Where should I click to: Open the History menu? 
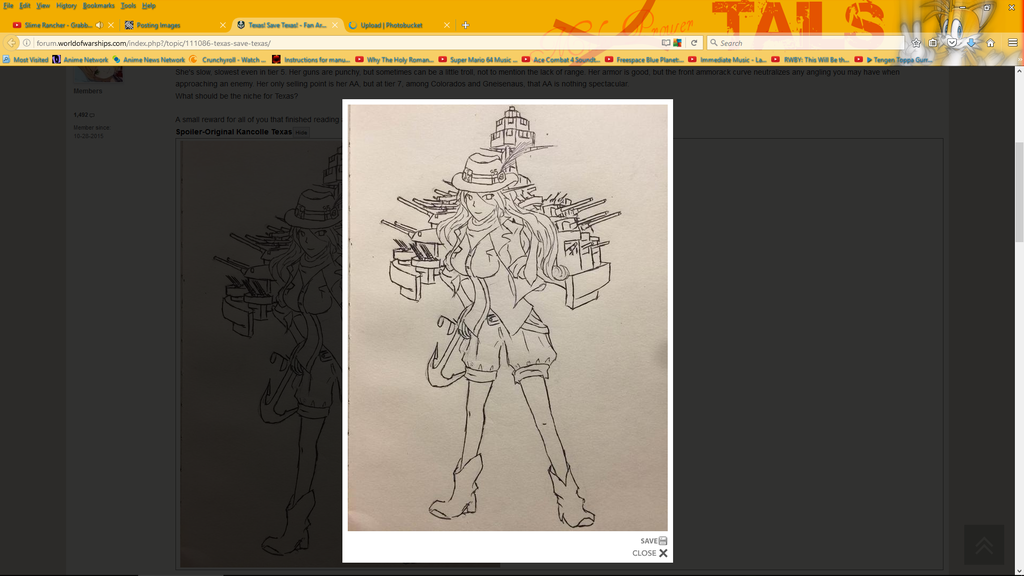pyautogui.click(x=66, y=6)
